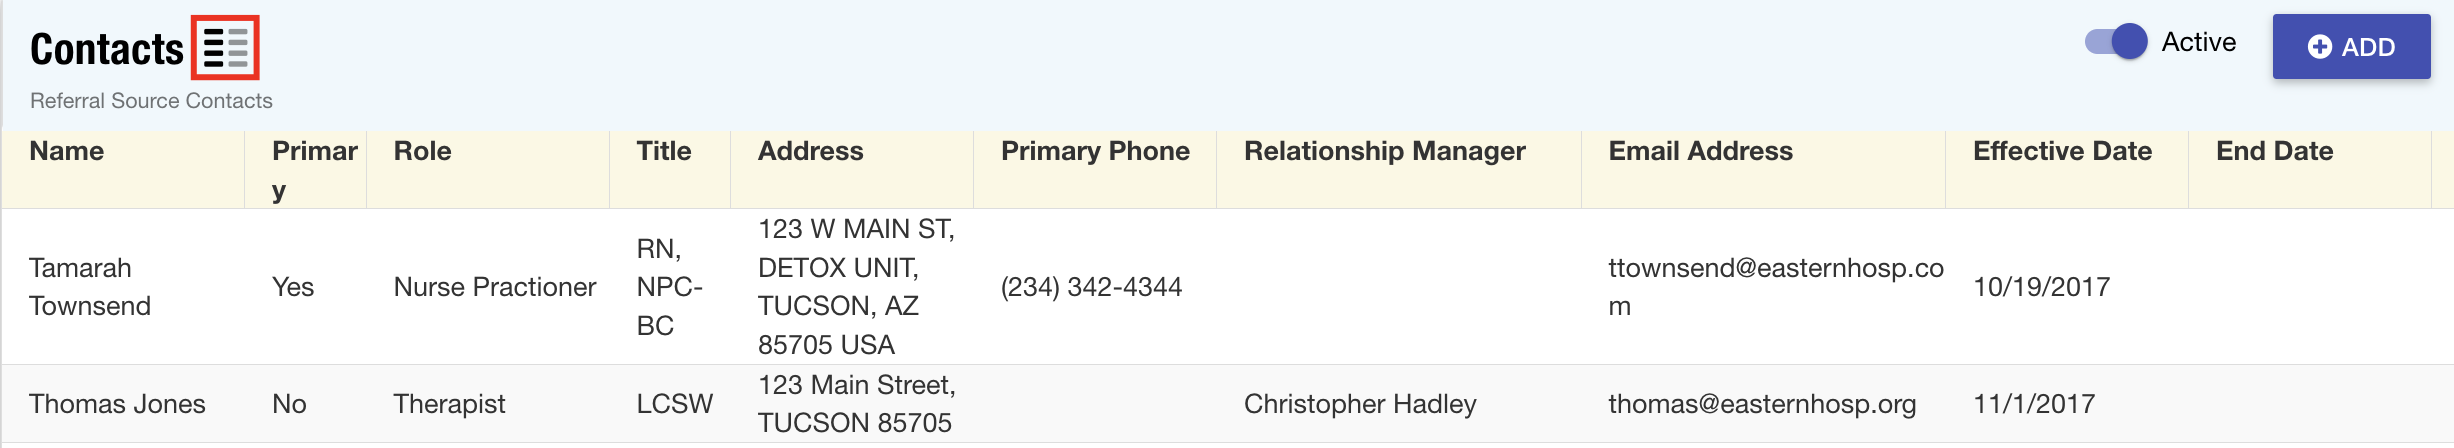The image size is (2454, 448).
Task: Click the Effective Date column header
Action: (2062, 151)
